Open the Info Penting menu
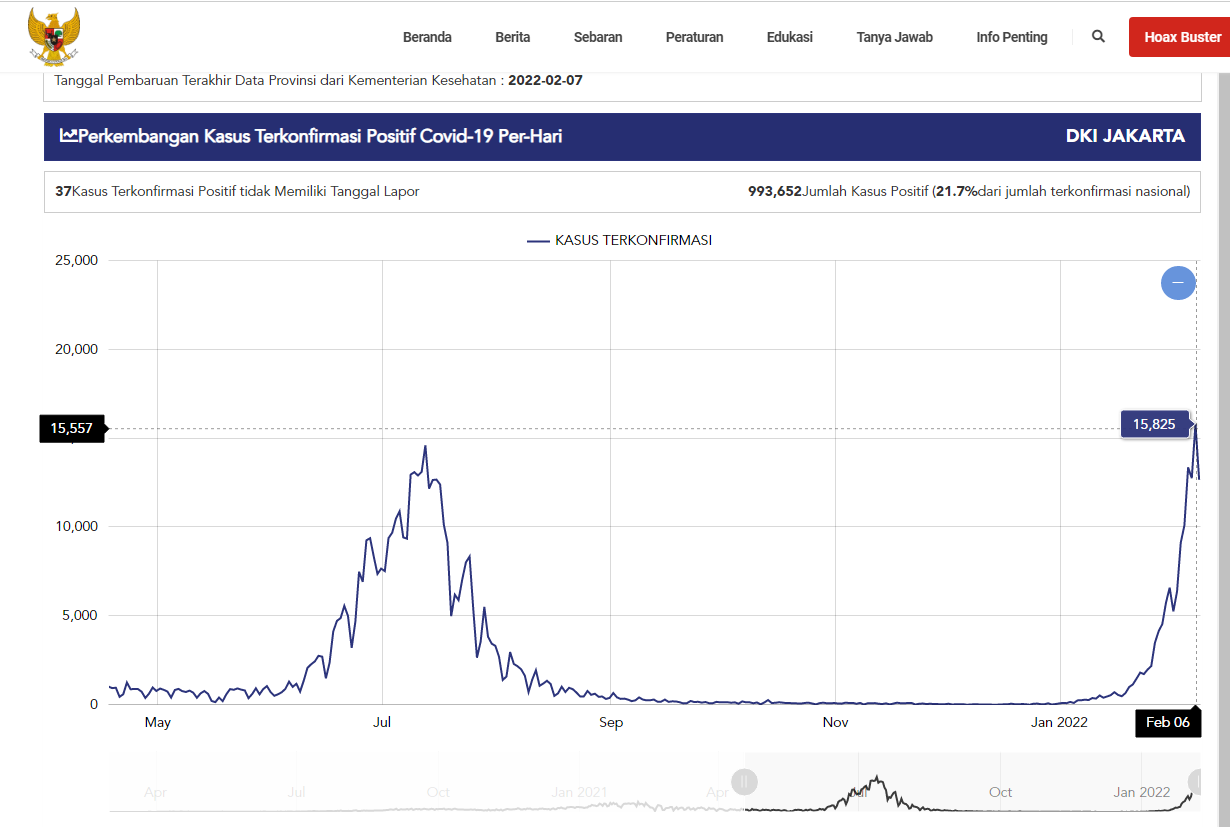1230x827 pixels. pyautogui.click(x=1011, y=37)
